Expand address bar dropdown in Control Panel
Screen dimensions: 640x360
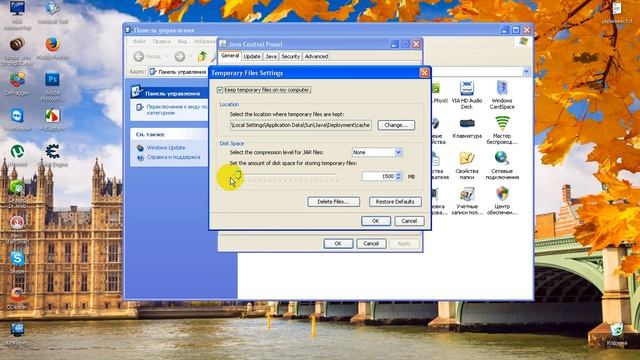click(x=526, y=71)
